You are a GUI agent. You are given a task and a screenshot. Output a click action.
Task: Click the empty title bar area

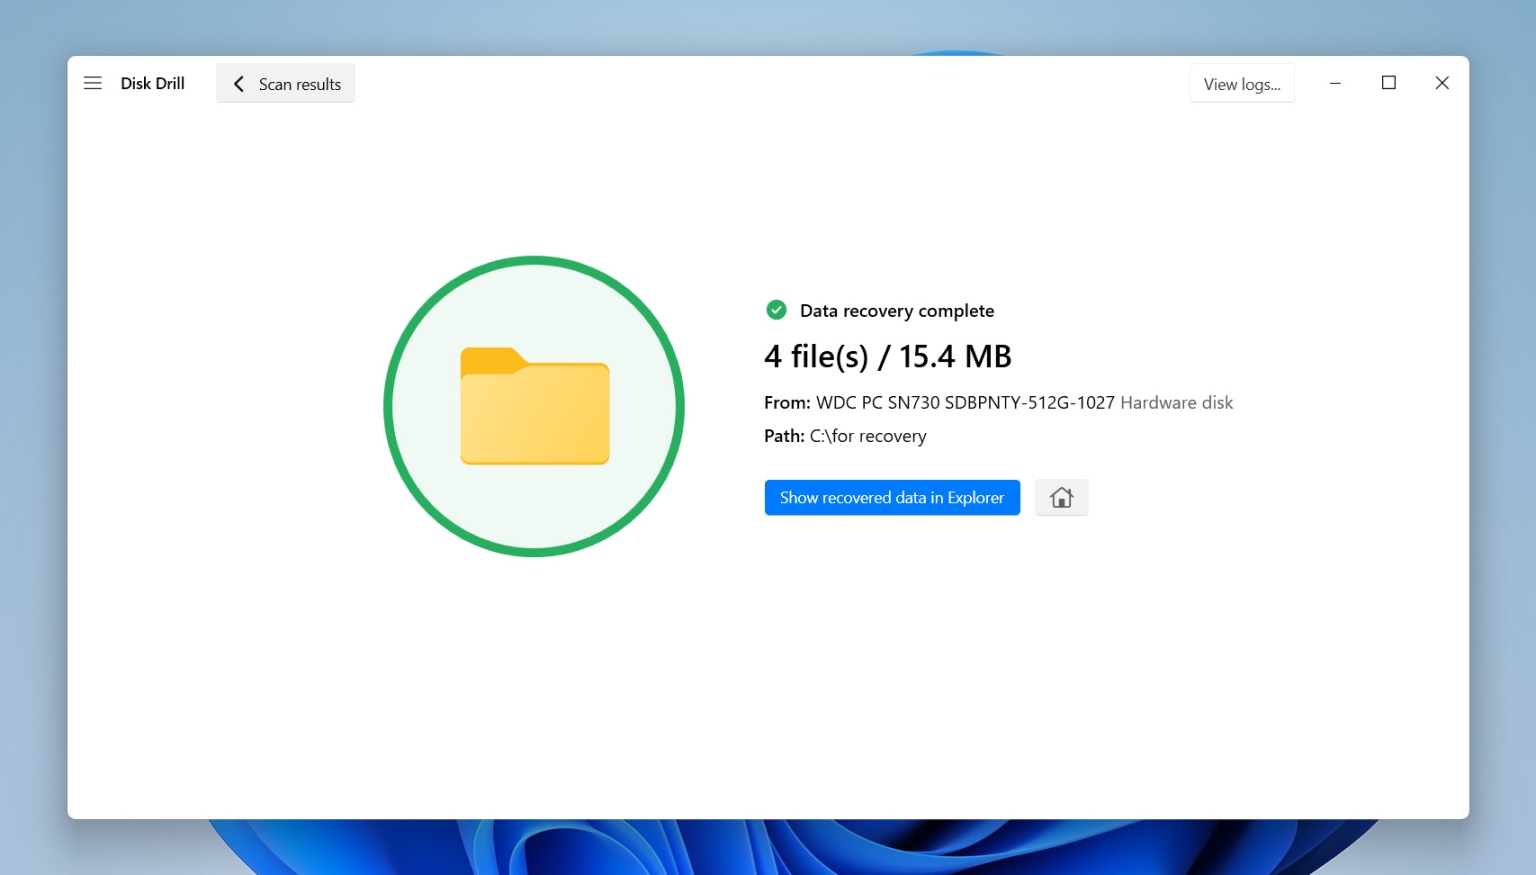(x=760, y=83)
